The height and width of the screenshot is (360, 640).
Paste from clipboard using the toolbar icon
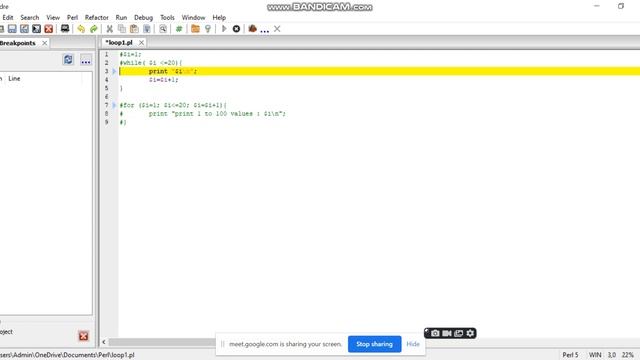pos(134,29)
